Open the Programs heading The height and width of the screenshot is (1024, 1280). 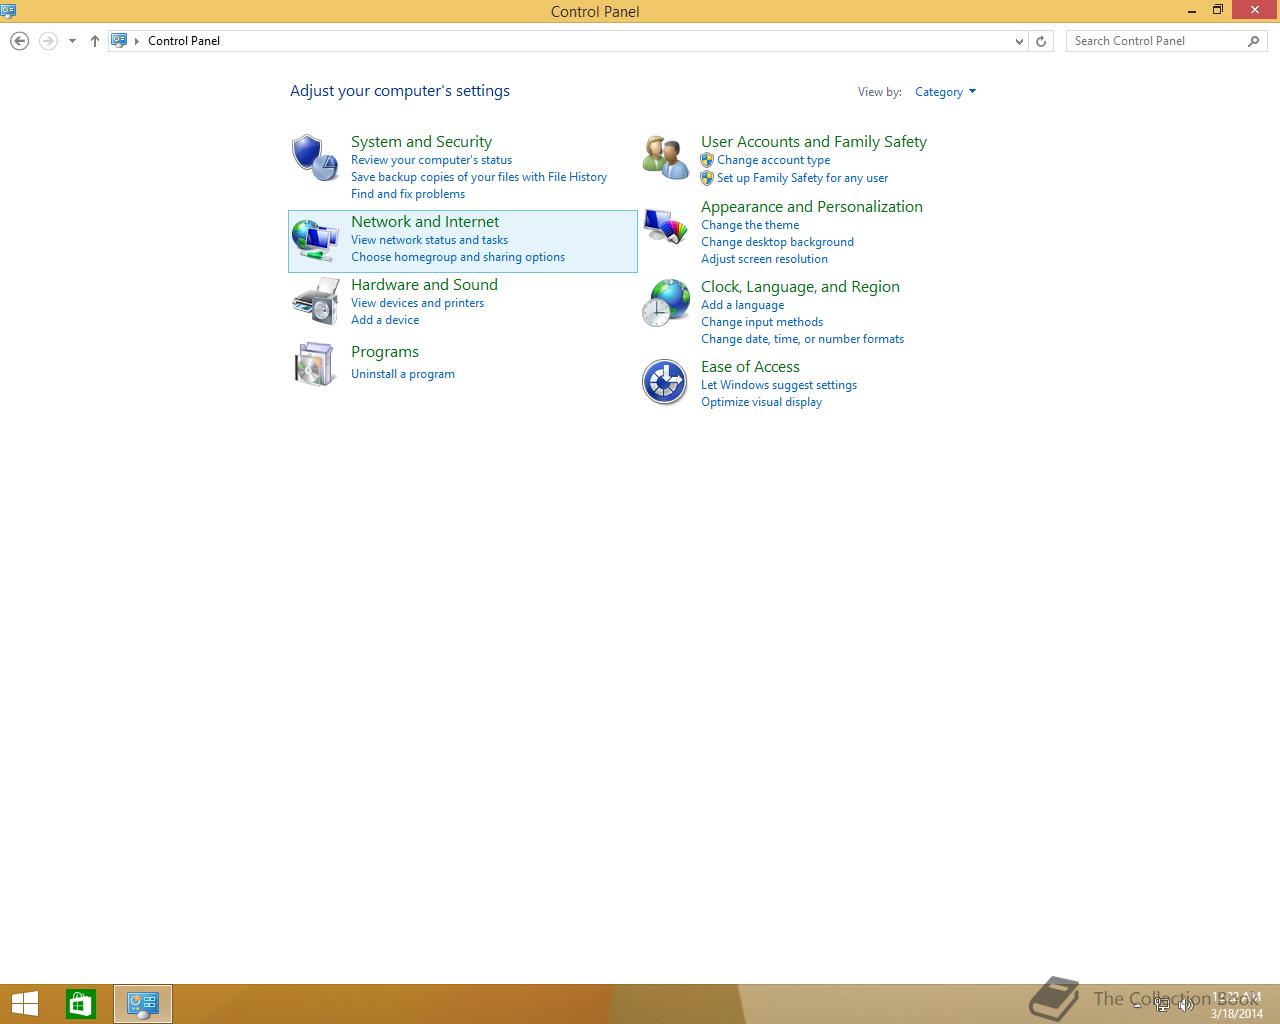click(385, 352)
